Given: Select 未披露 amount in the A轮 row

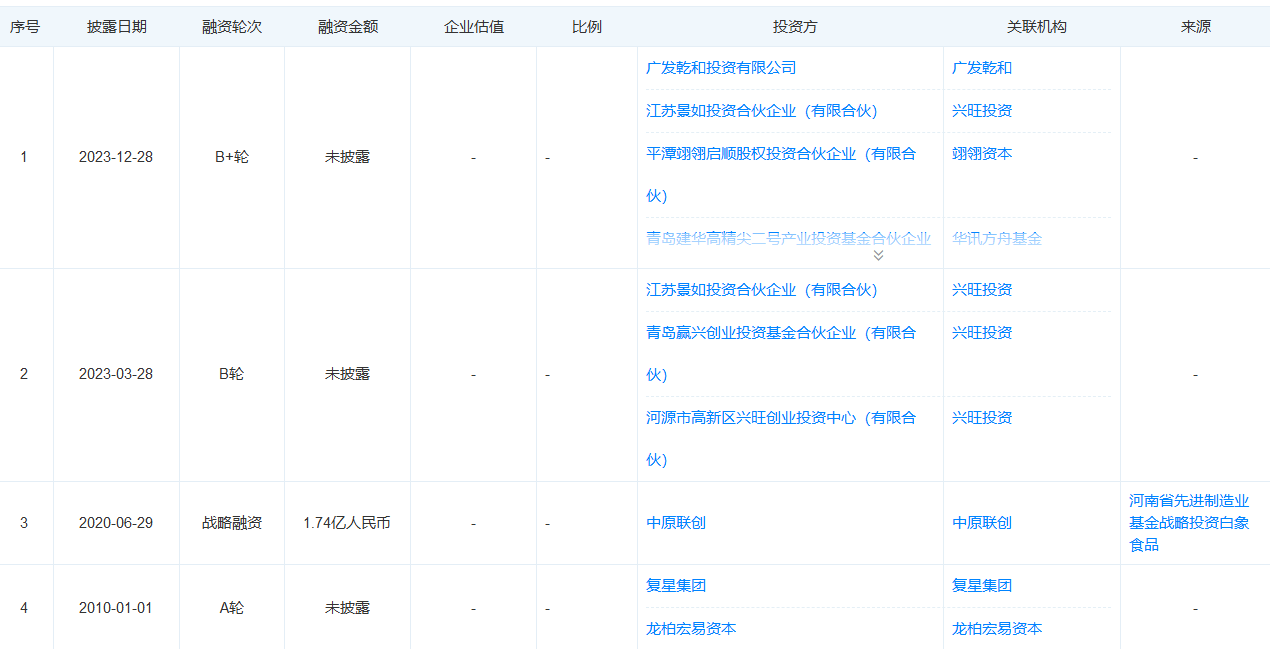Looking at the screenshot, I should coord(347,608).
